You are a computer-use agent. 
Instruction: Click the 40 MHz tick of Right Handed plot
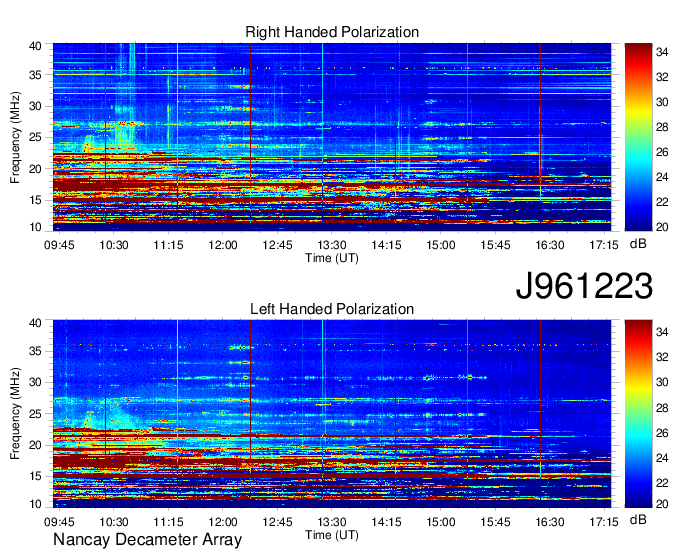click(x=35, y=46)
